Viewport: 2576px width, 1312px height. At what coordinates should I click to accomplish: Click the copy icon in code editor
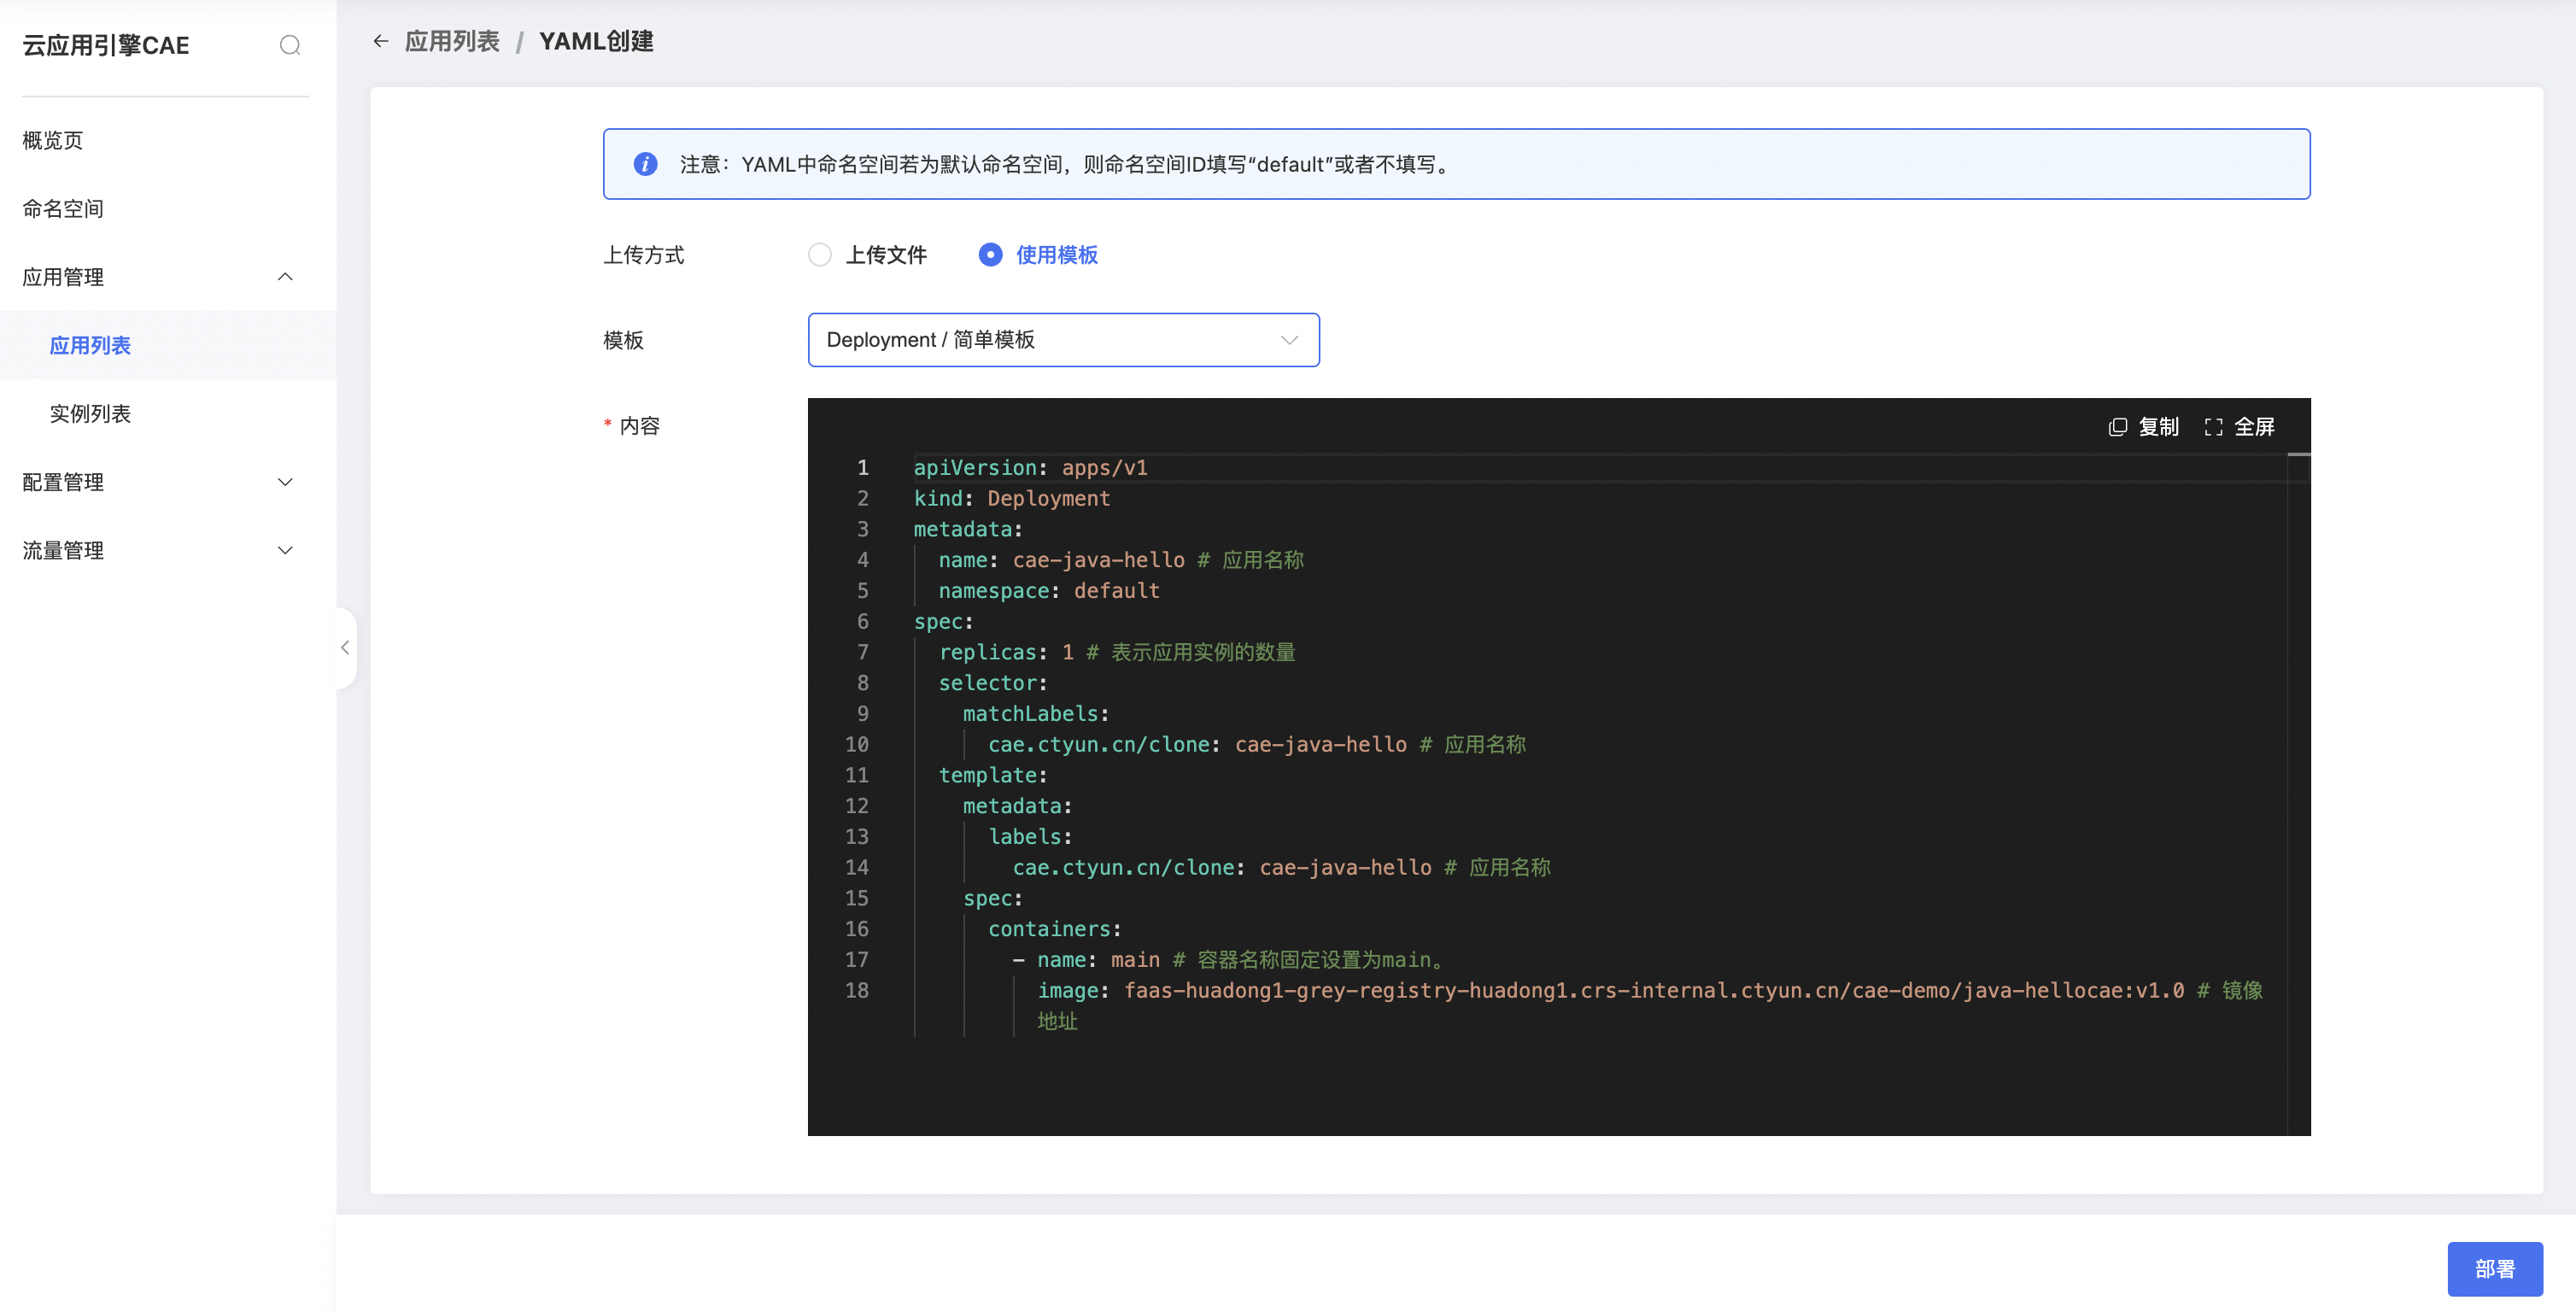[2117, 427]
